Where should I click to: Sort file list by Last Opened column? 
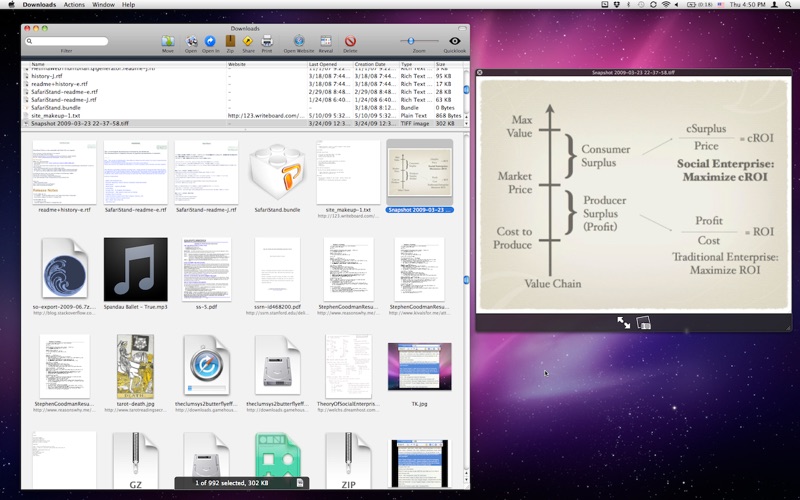point(322,64)
